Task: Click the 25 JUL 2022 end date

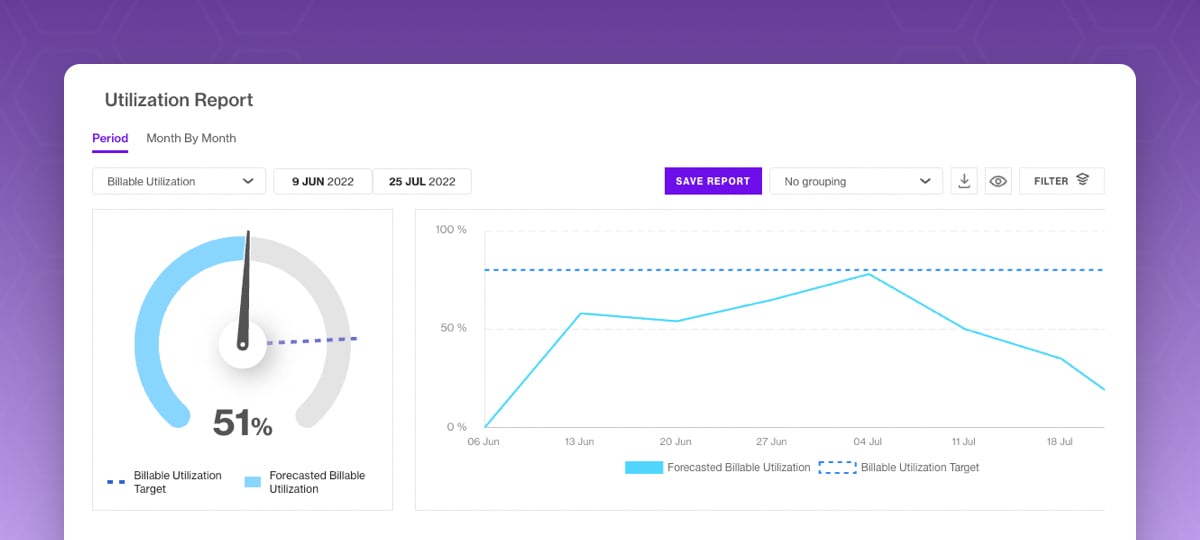Action: tap(422, 181)
